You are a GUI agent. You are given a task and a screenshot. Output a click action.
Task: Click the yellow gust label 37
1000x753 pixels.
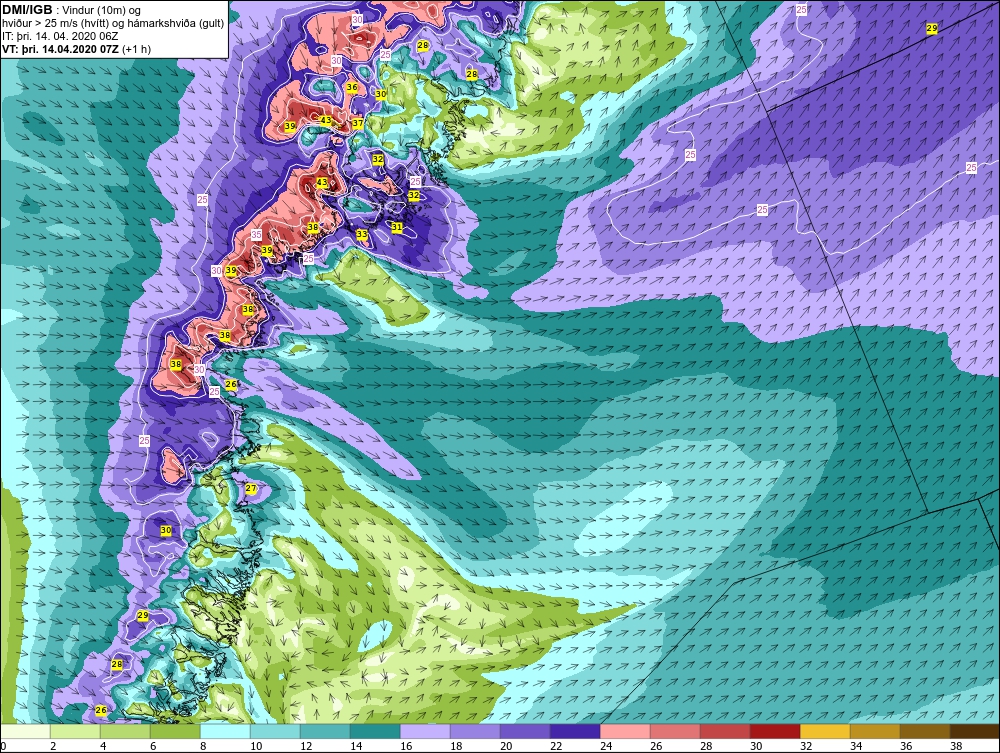click(358, 124)
